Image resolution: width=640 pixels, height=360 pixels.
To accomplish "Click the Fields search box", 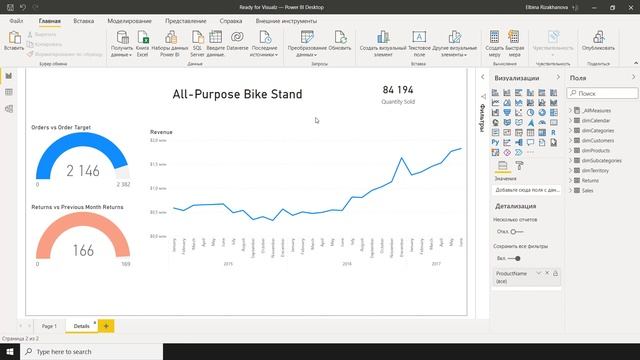I will 602,93.
